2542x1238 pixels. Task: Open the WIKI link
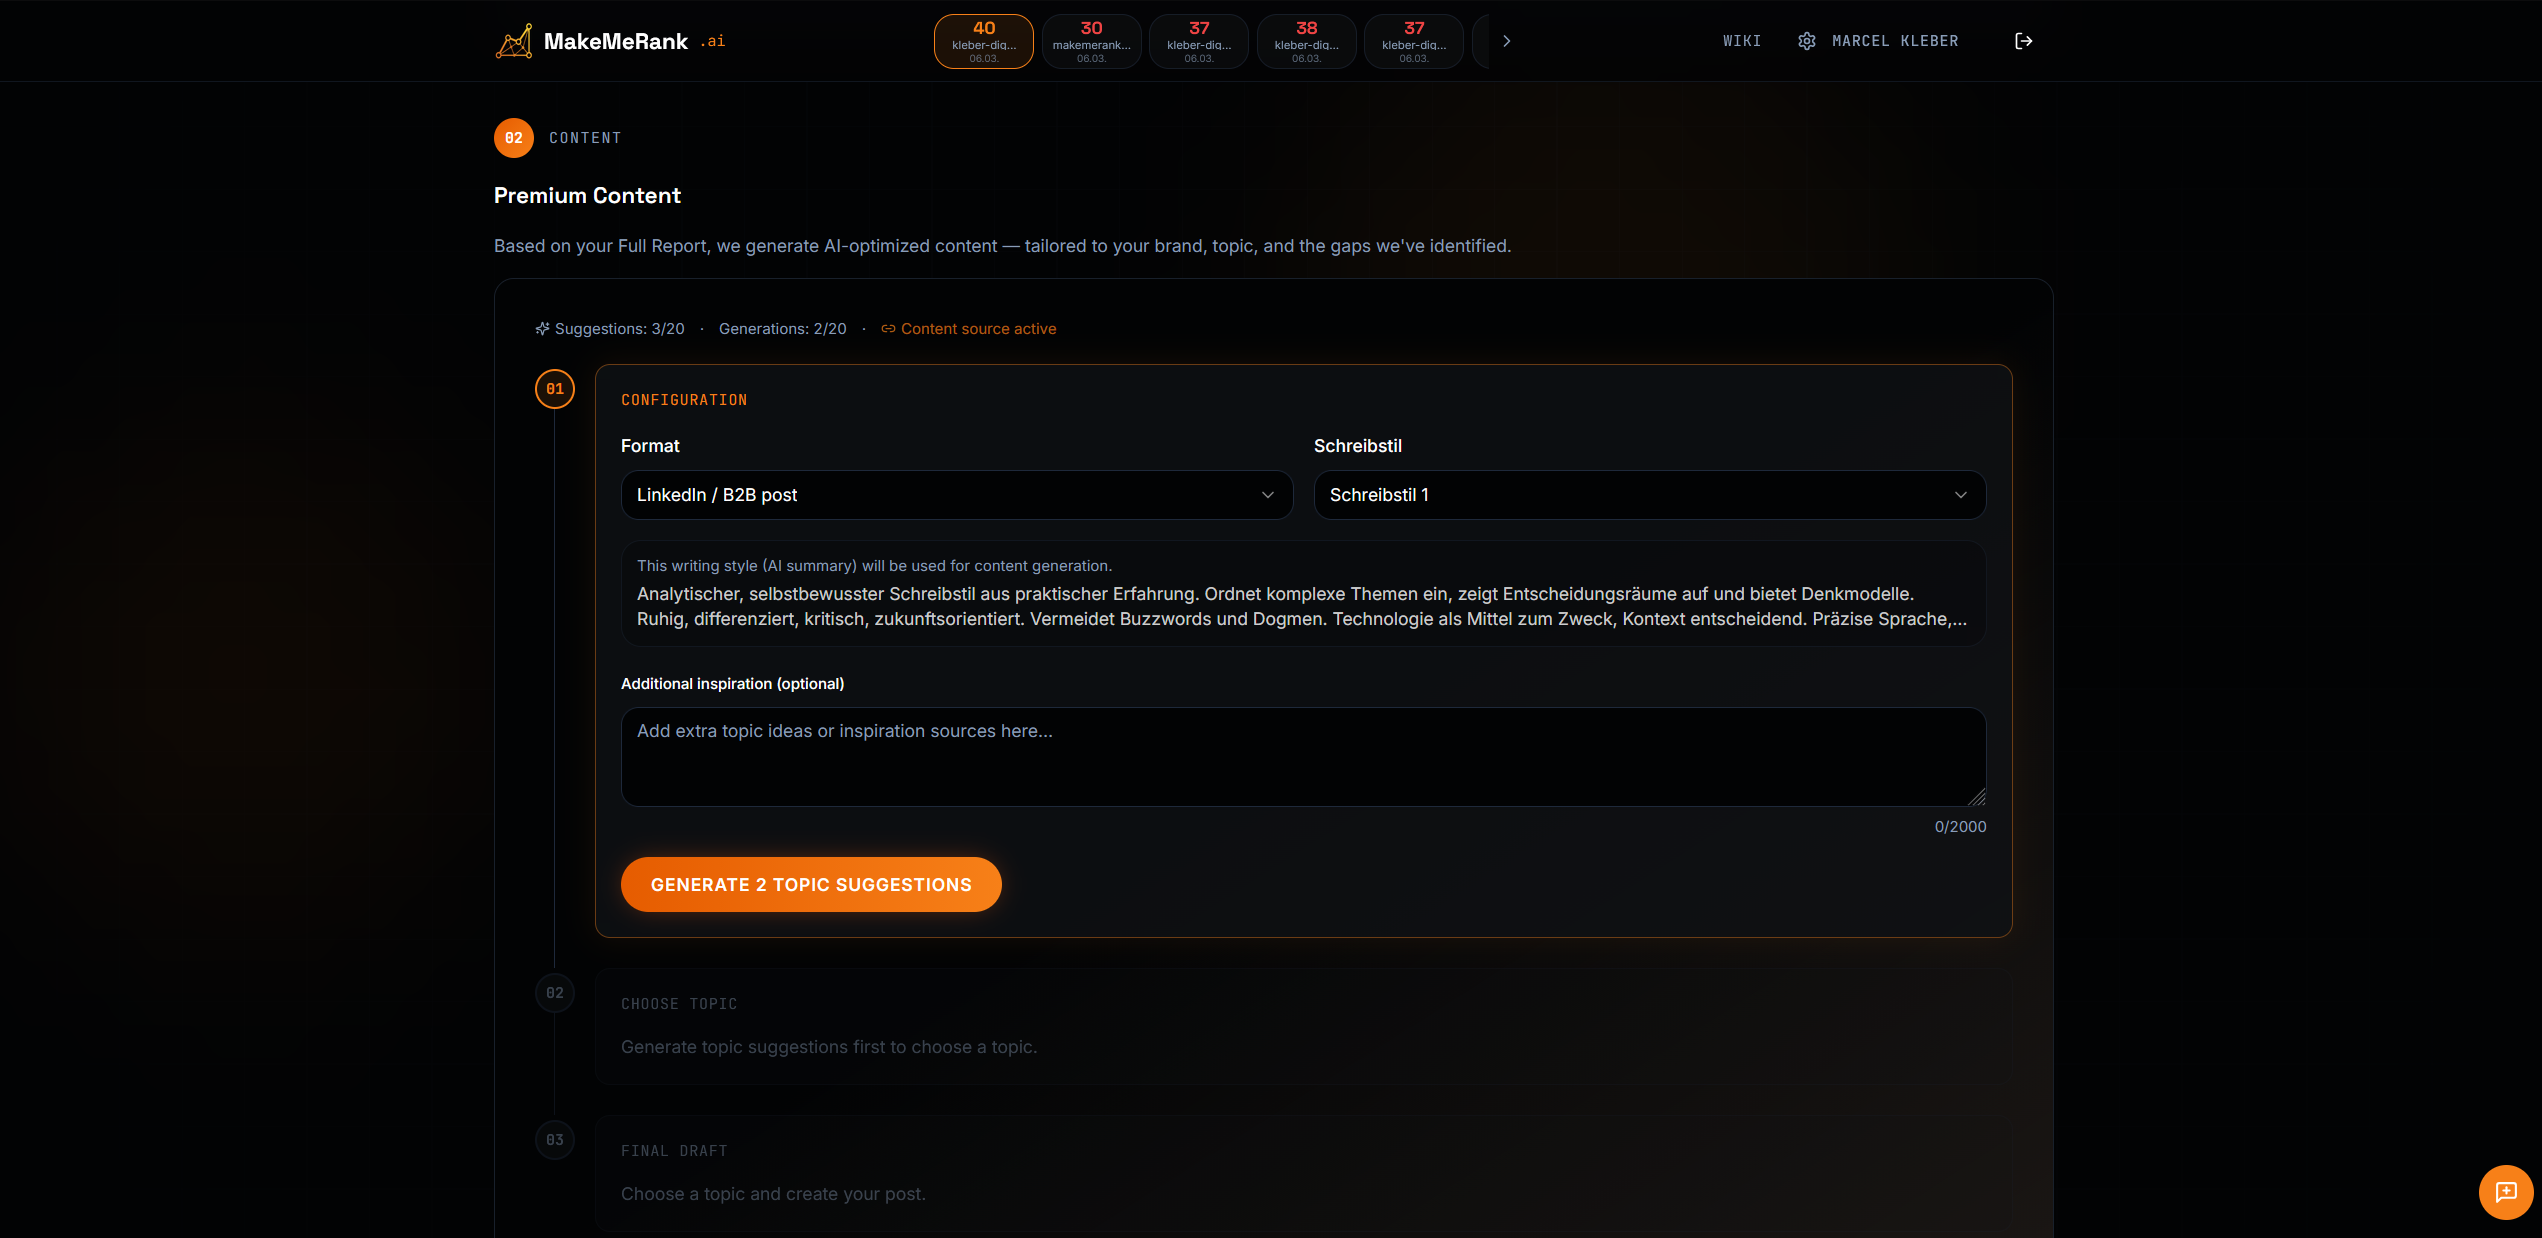pos(1741,41)
